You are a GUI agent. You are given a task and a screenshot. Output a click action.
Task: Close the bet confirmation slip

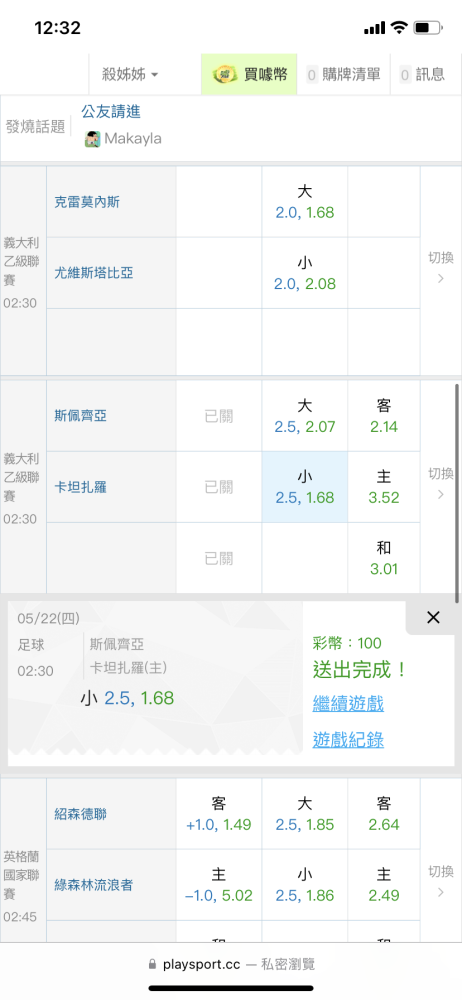(433, 617)
